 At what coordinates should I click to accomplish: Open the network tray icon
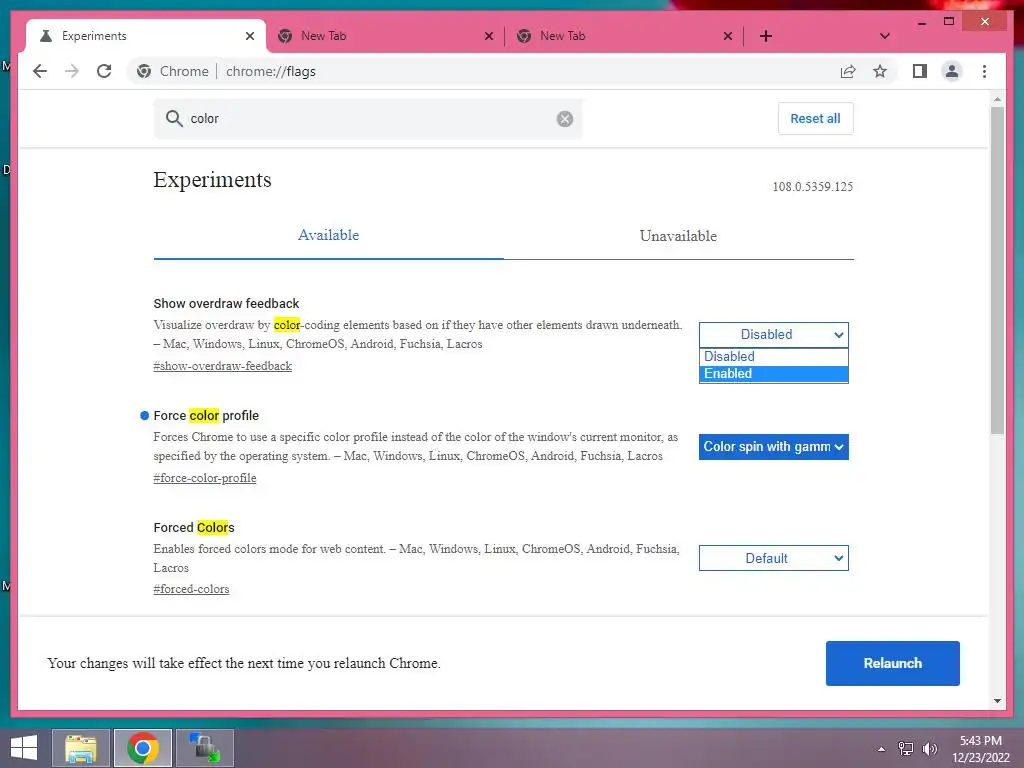pyautogui.click(x=906, y=749)
